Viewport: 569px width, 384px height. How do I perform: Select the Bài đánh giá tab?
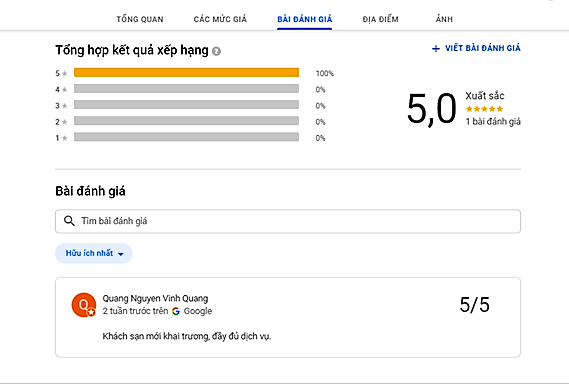[304, 19]
